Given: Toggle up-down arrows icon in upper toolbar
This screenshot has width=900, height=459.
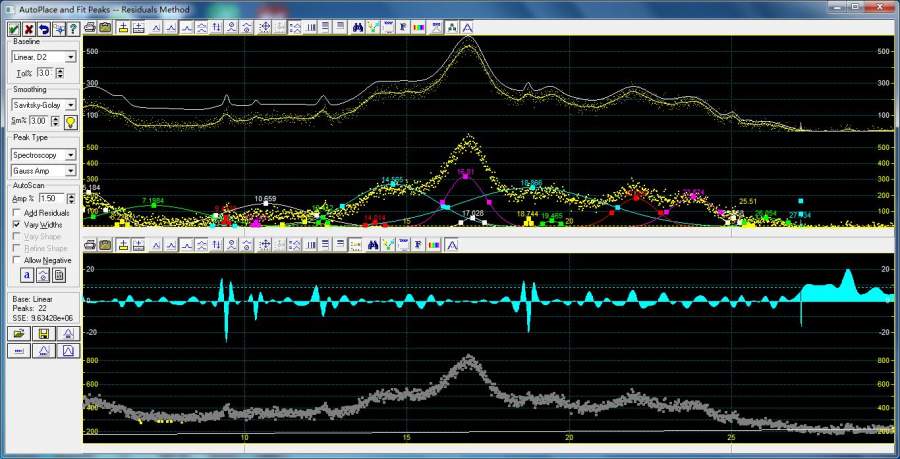Looking at the screenshot, I should coord(216,27).
